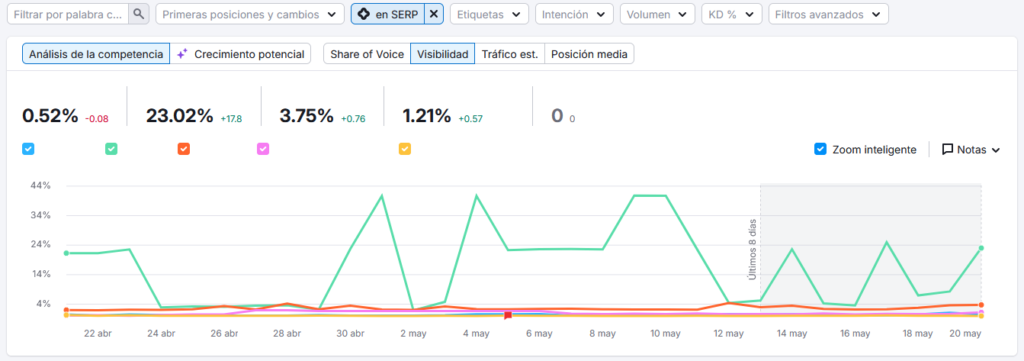Click the +17.8 change indicator
The height and width of the screenshot is (361, 1024).
pos(231,119)
